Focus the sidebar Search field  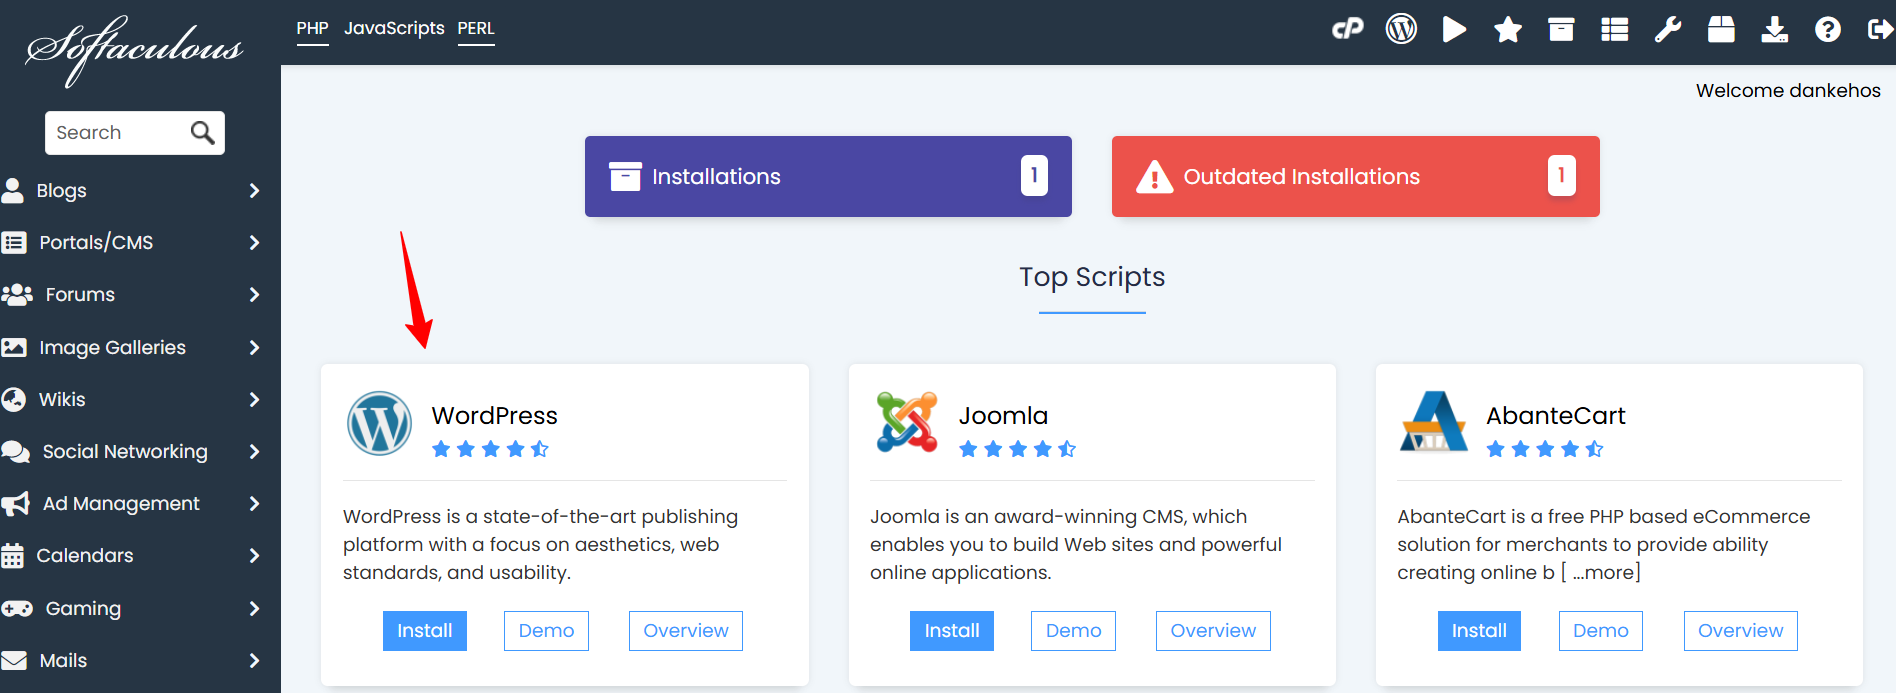tap(135, 132)
